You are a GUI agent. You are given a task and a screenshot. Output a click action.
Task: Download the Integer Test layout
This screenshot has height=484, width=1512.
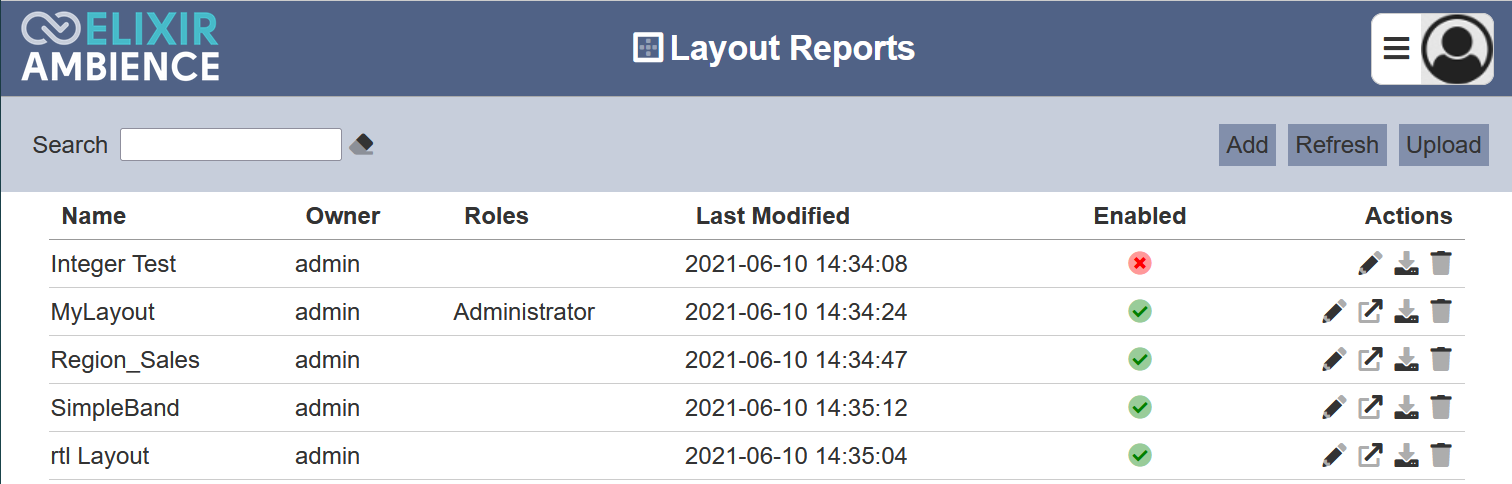(x=1407, y=264)
